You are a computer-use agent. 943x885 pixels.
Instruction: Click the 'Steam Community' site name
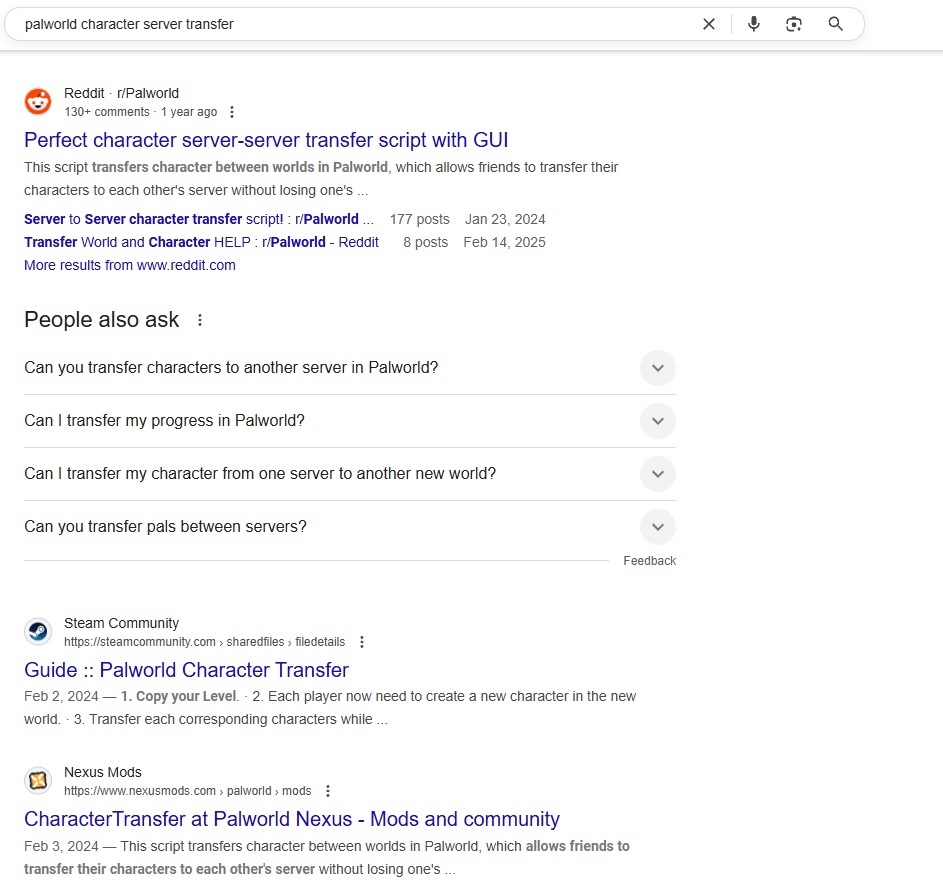(x=121, y=623)
